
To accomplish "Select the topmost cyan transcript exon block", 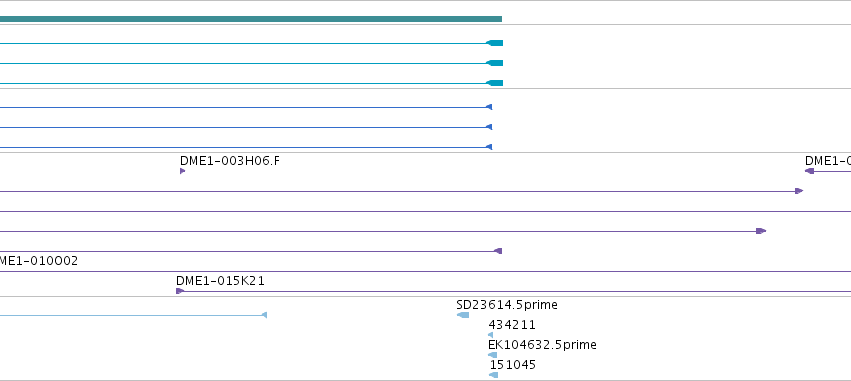I will (494, 43).
